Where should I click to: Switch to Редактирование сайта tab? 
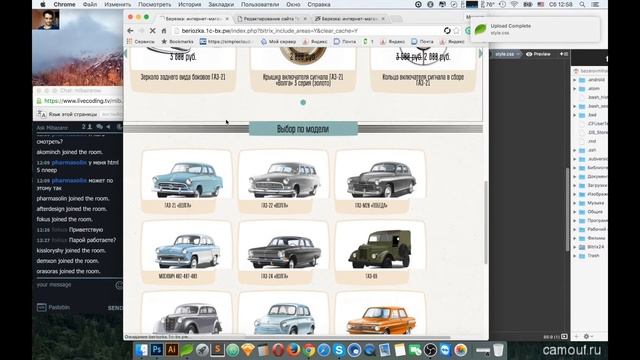click(271, 19)
